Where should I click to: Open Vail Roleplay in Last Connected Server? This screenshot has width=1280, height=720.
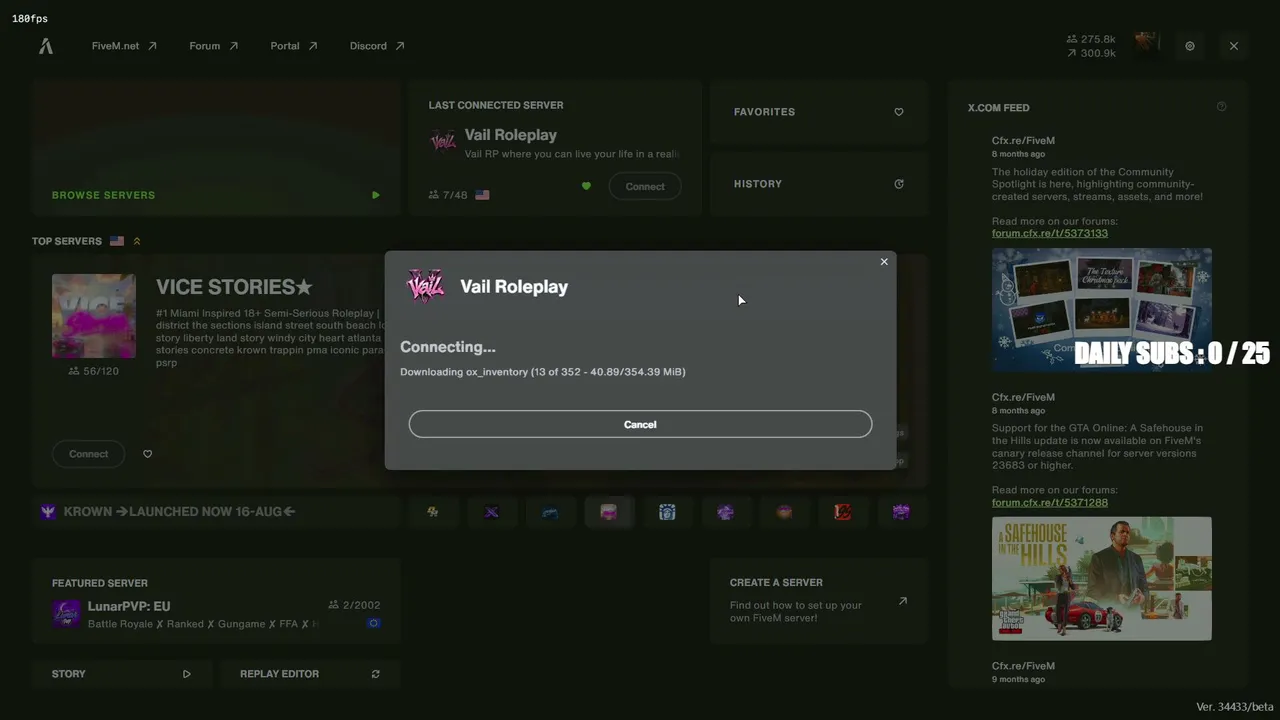pos(510,135)
